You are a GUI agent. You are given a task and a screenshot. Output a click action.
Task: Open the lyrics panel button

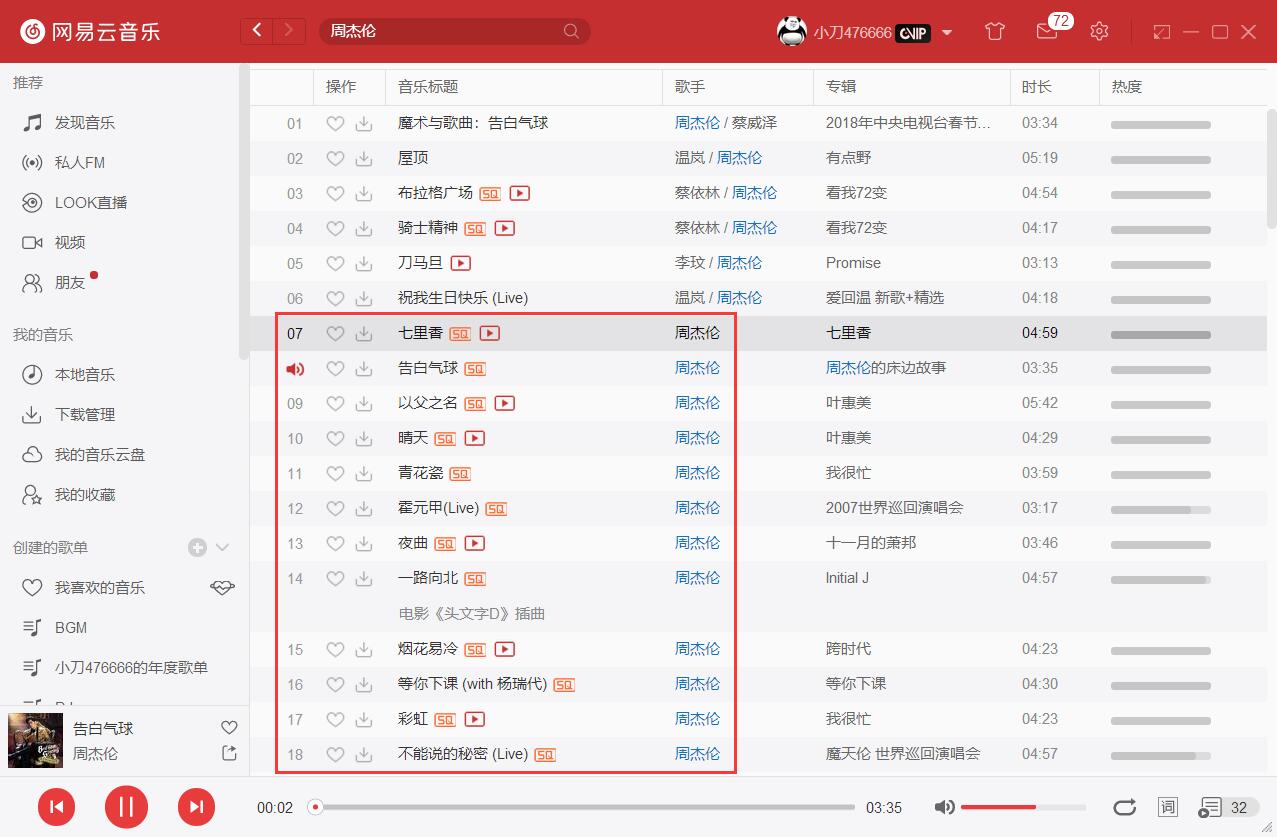click(x=1167, y=807)
